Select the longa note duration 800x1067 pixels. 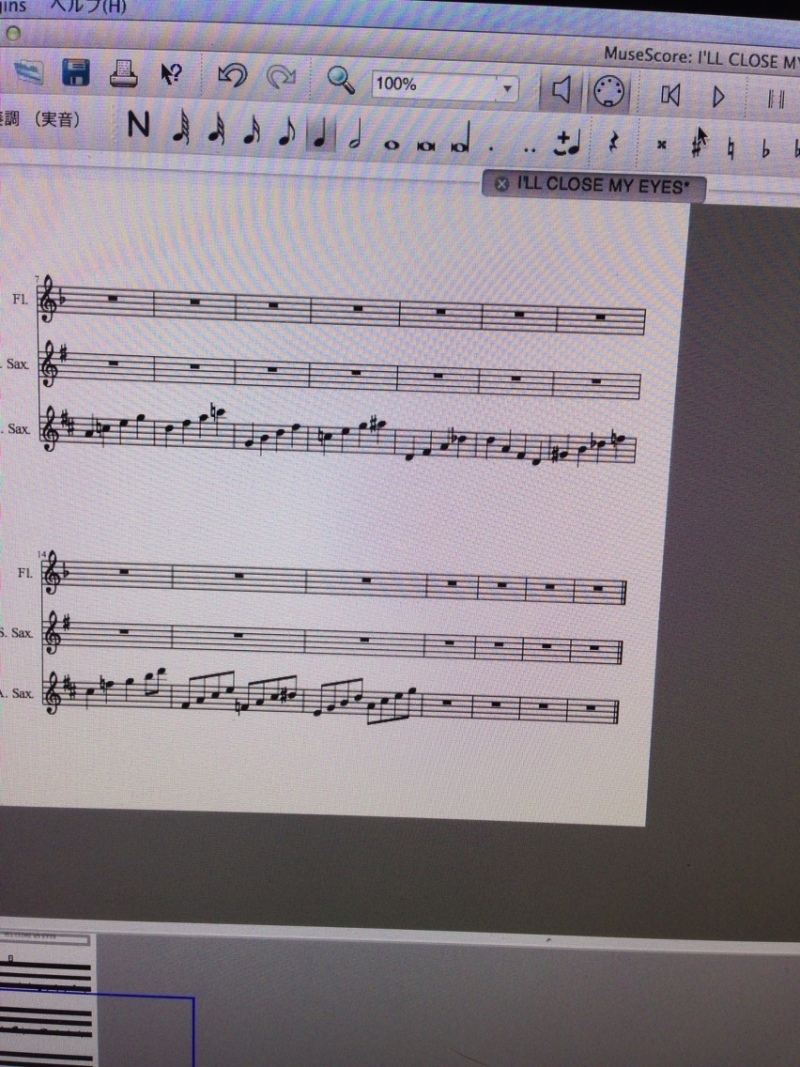click(461, 138)
